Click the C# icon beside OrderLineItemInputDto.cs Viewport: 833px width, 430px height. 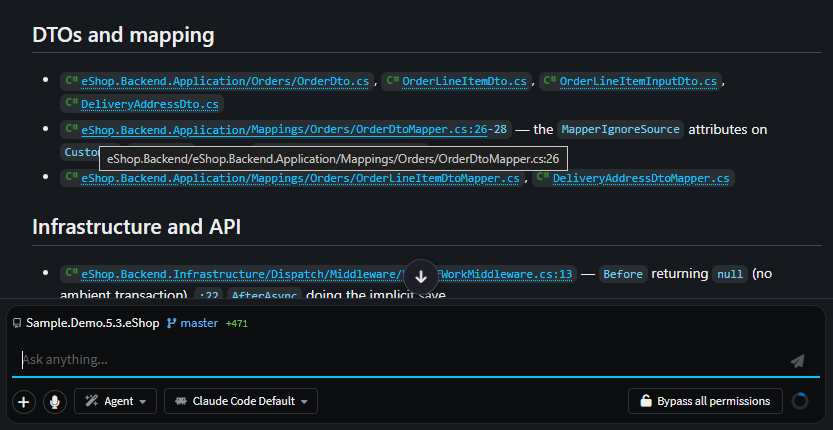(x=550, y=81)
